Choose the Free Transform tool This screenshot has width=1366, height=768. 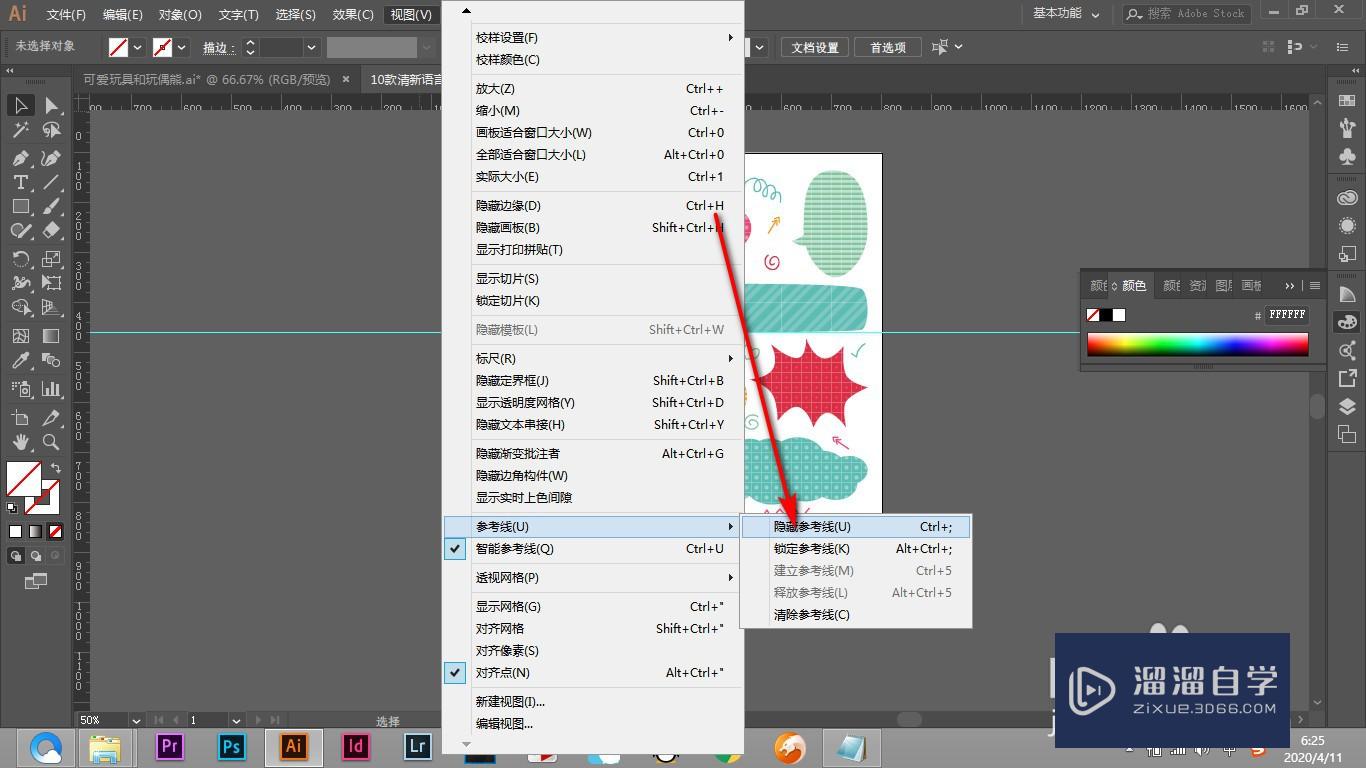tap(51, 283)
